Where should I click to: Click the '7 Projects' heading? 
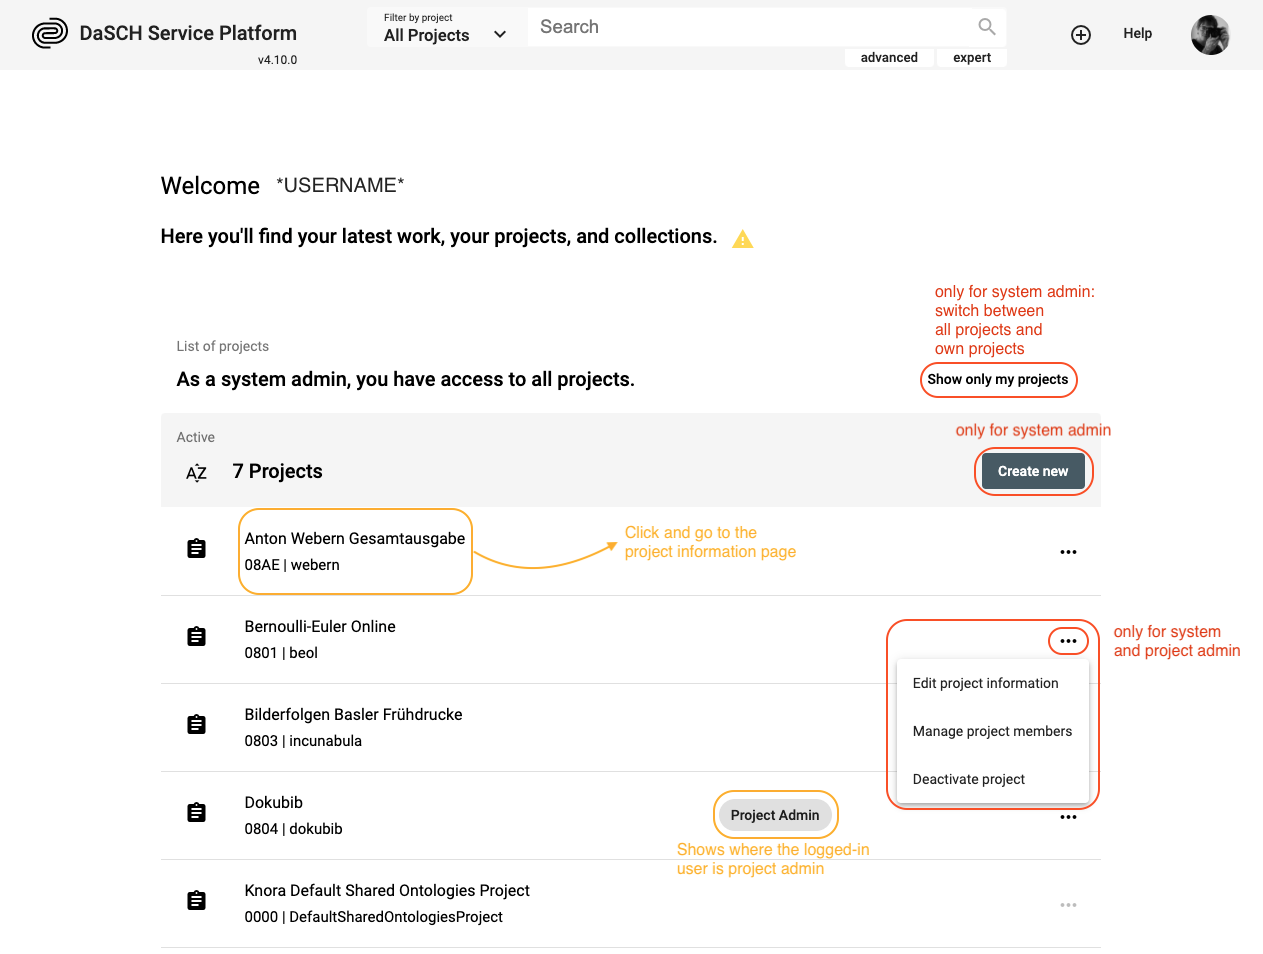coord(278,472)
